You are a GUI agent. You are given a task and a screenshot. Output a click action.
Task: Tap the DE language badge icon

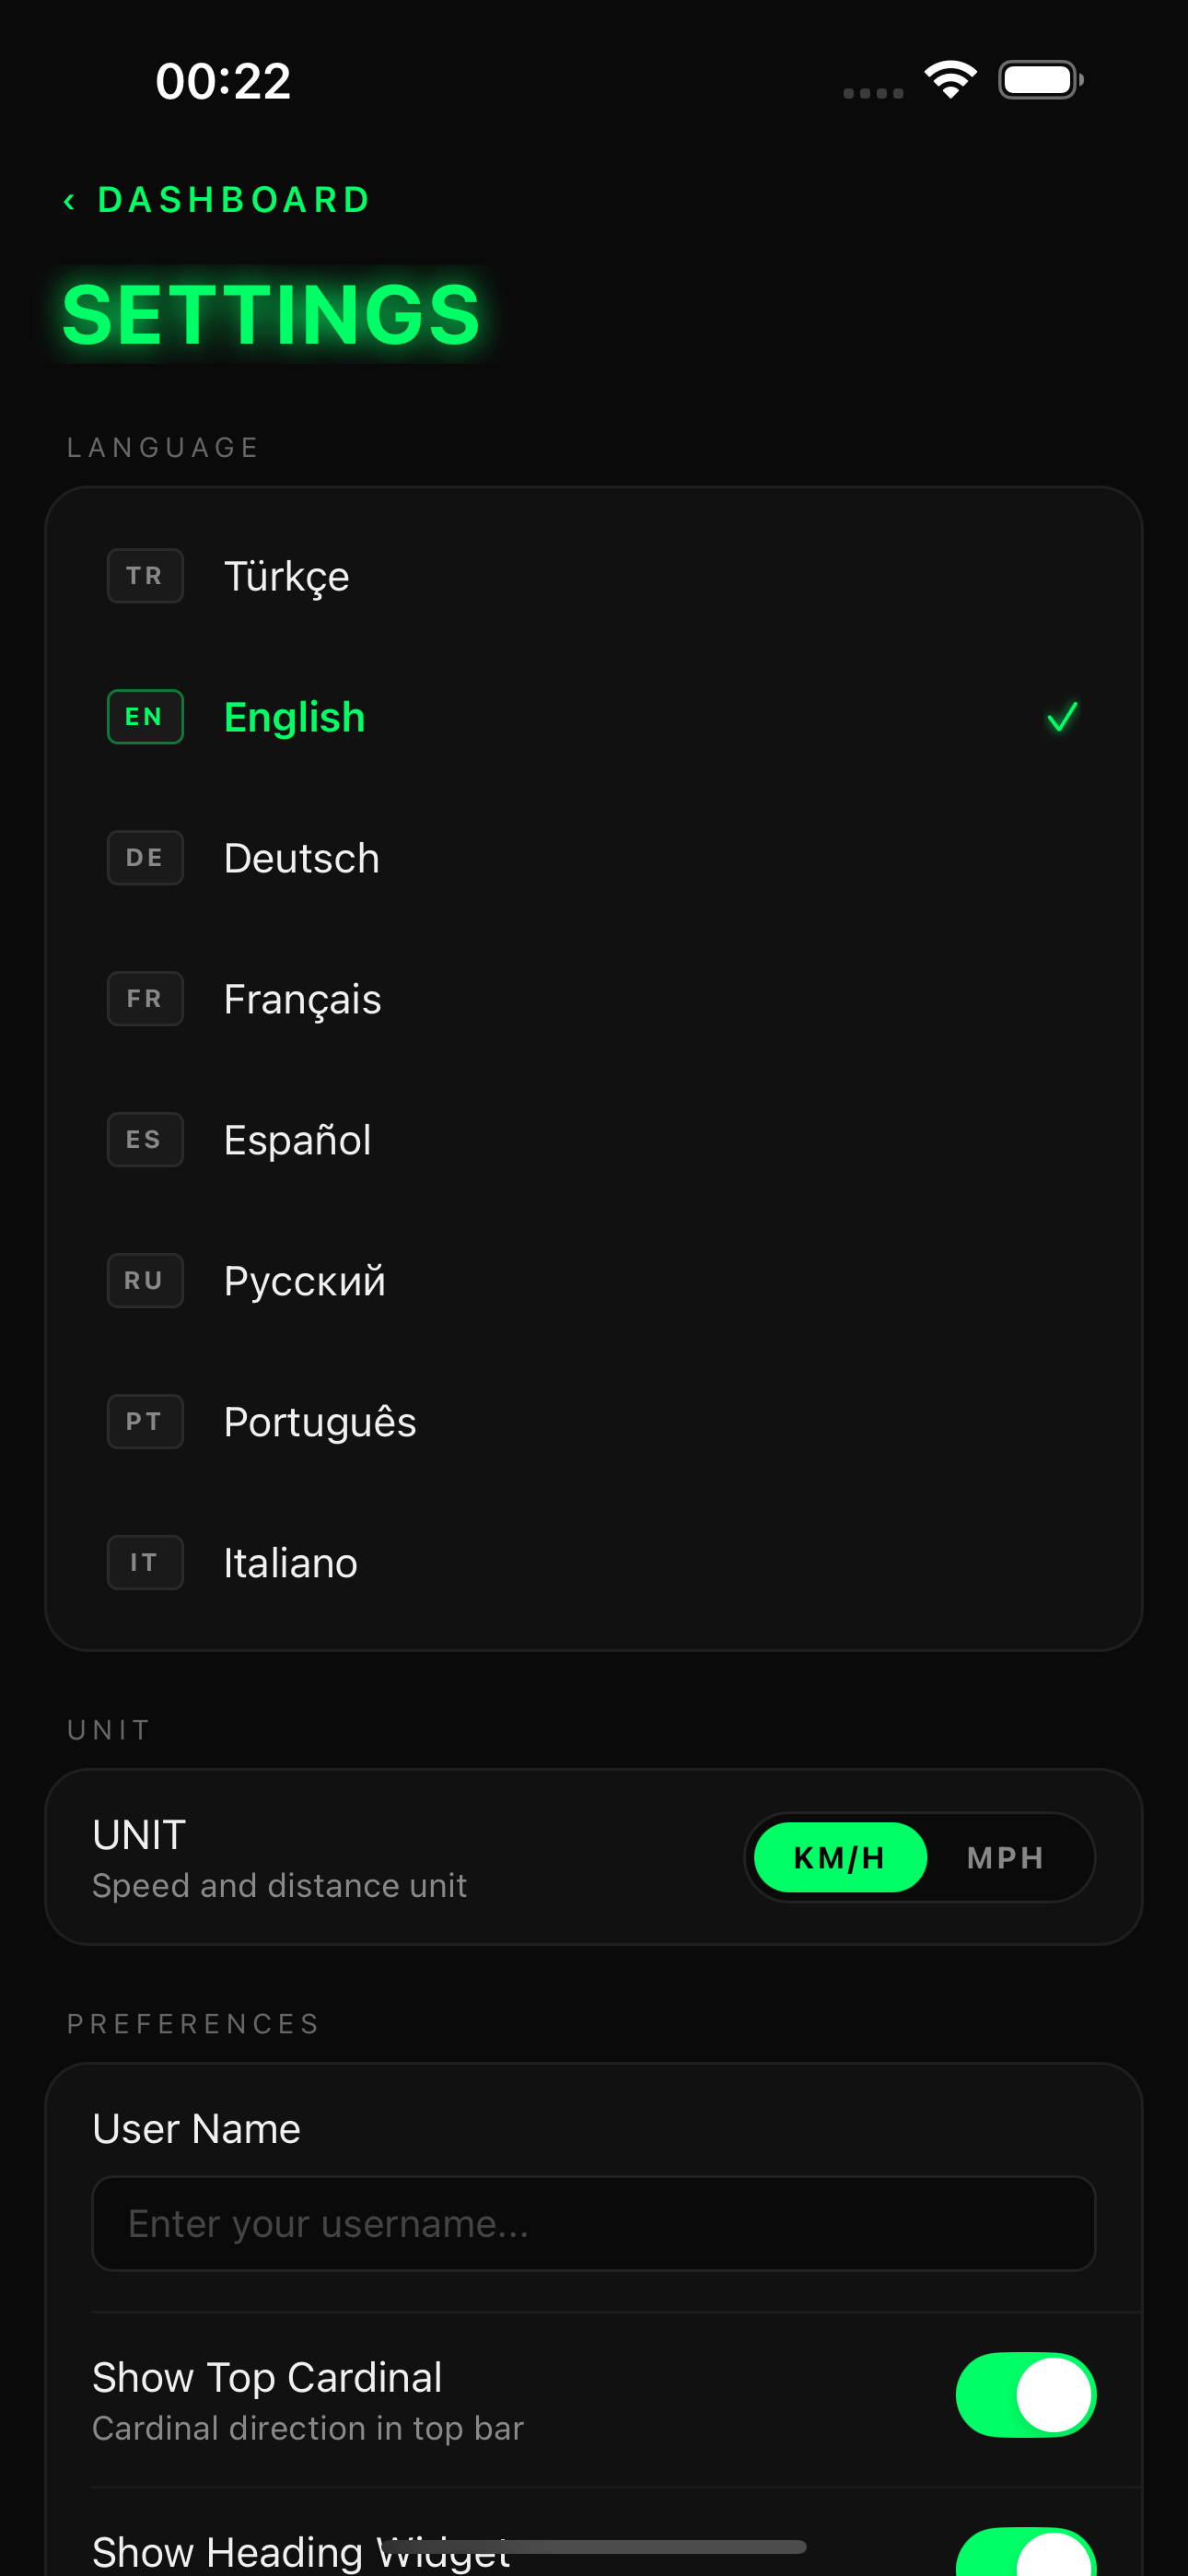(145, 858)
